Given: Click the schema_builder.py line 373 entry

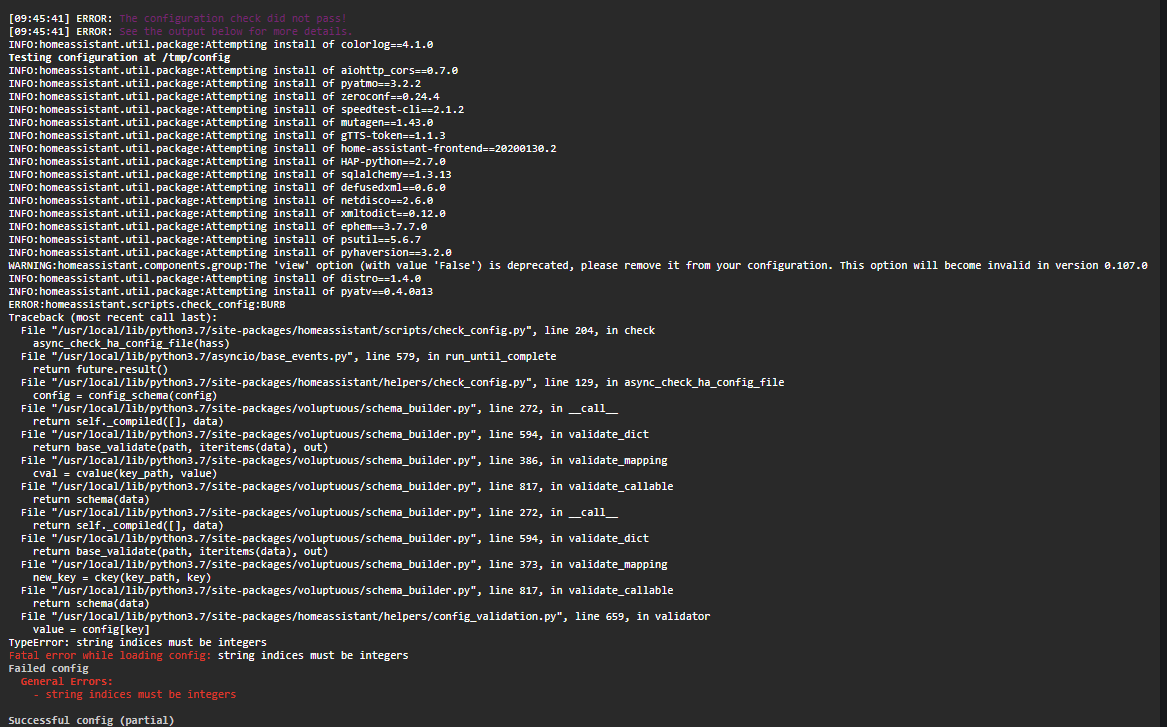Looking at the screenshot, I should point(344,565).
